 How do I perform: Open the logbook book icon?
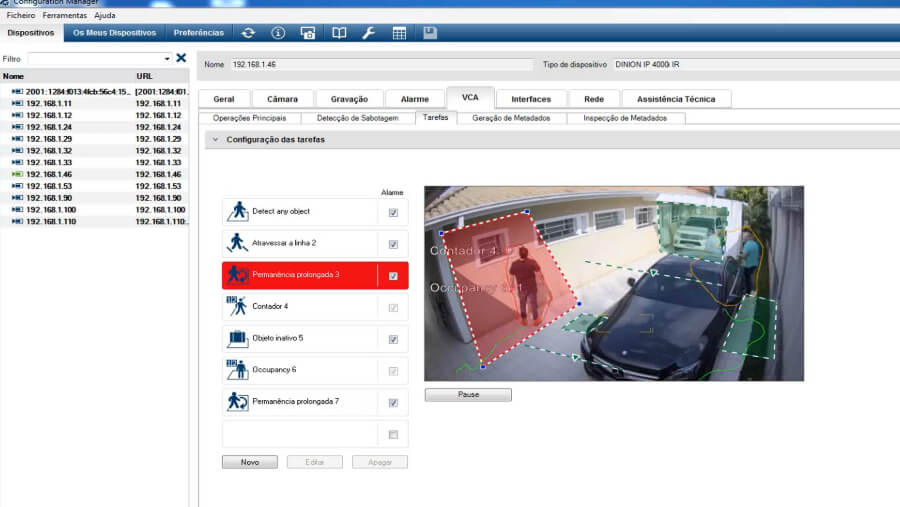[339, 33]
